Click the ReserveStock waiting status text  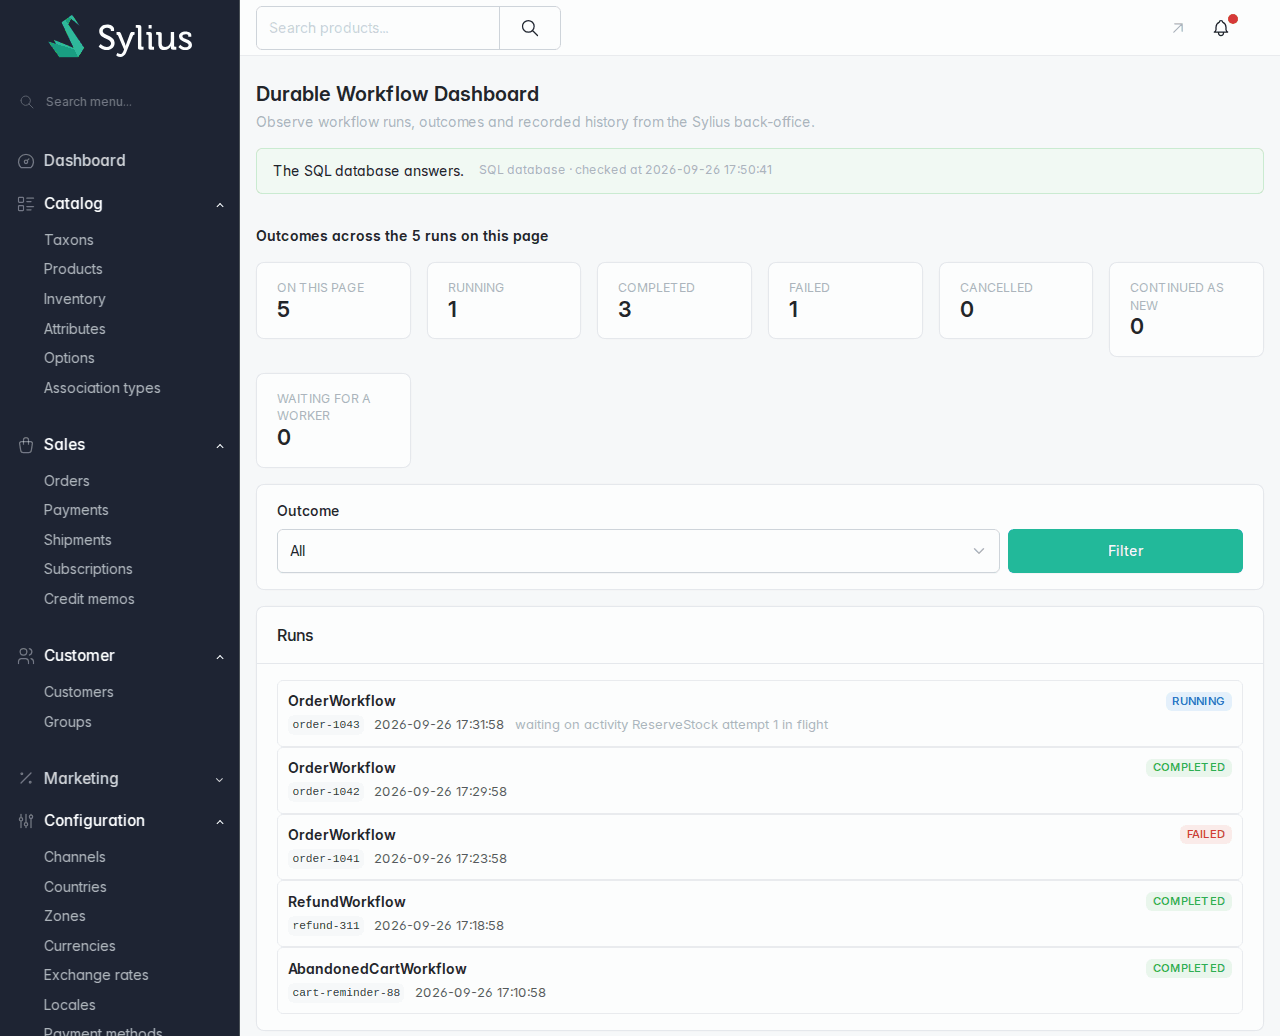(x=672, y=725)
